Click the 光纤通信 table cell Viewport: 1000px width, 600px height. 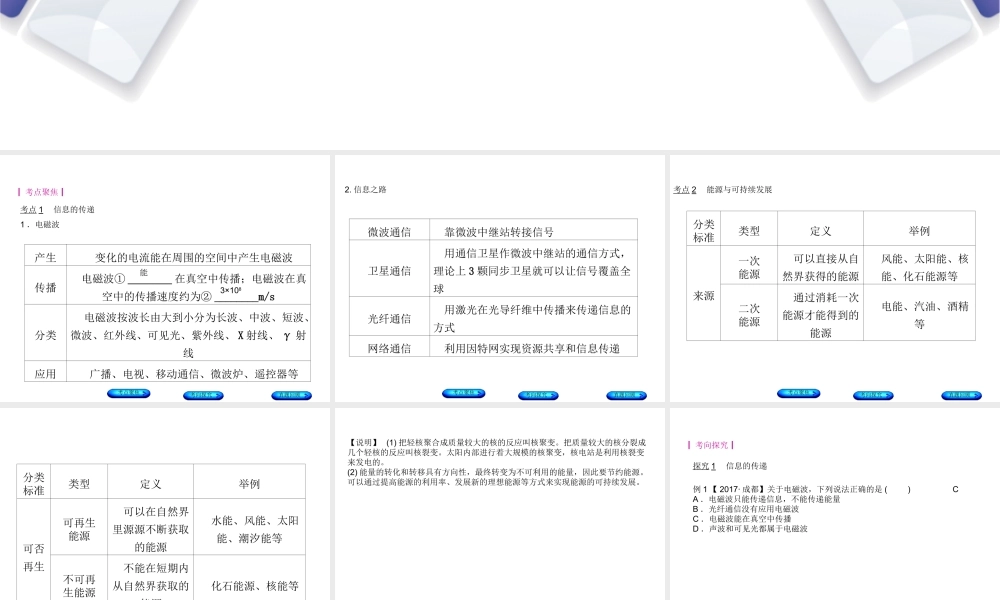tap(389, 318)
